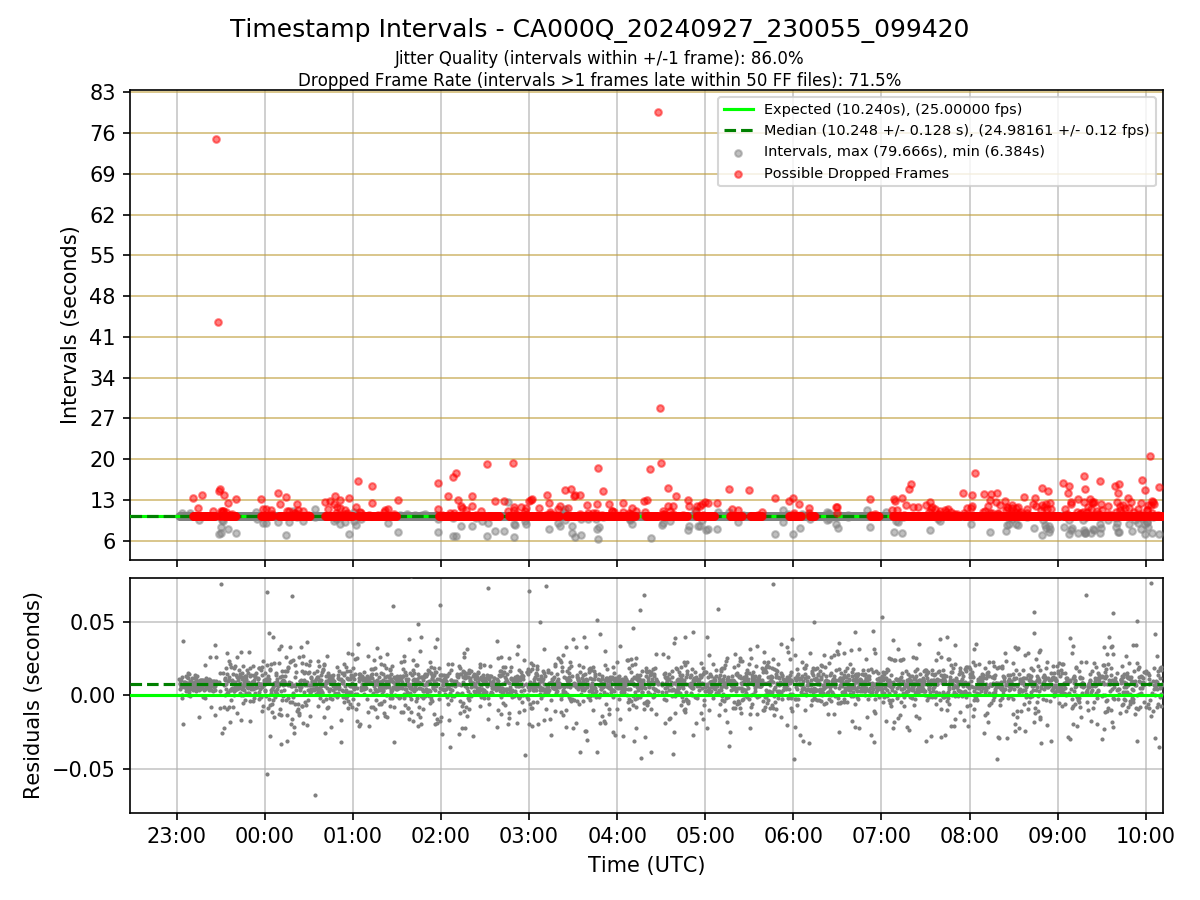The width and height of the screenshot is (1200, 900).
Task: Click the plot title 'Timestamp Intervals - CA000Q_20240927_230055_099420'
Action: pyautogui.click(x=599, y=29)
